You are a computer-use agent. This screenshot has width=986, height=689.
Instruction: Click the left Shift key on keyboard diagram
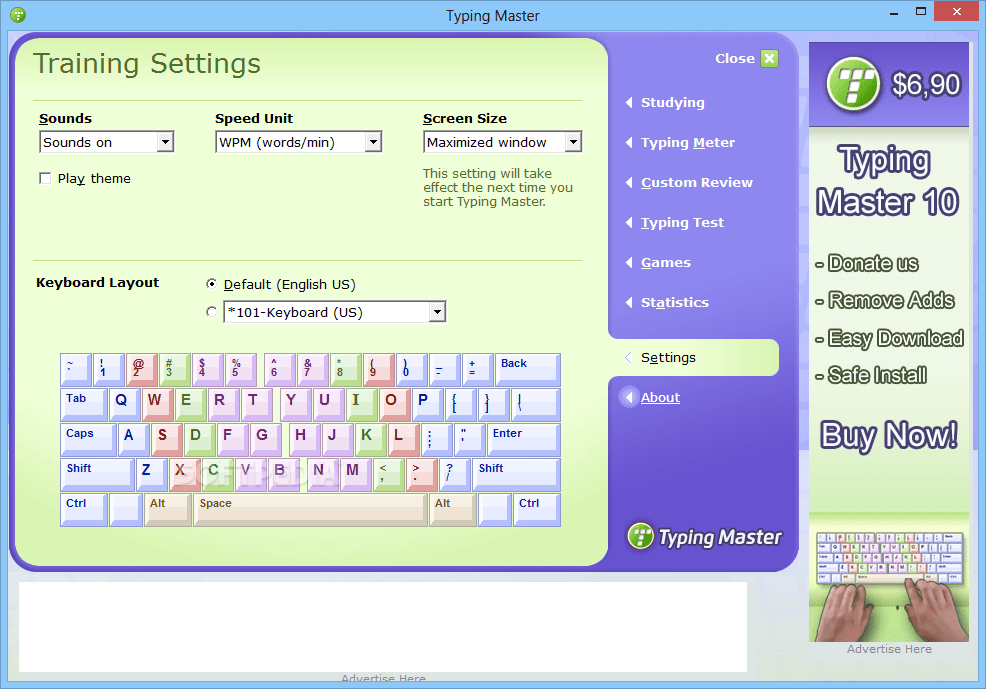[97, 474]
